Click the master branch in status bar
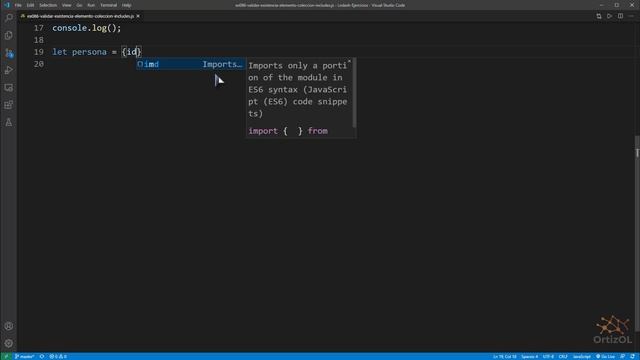 point(24,356)
